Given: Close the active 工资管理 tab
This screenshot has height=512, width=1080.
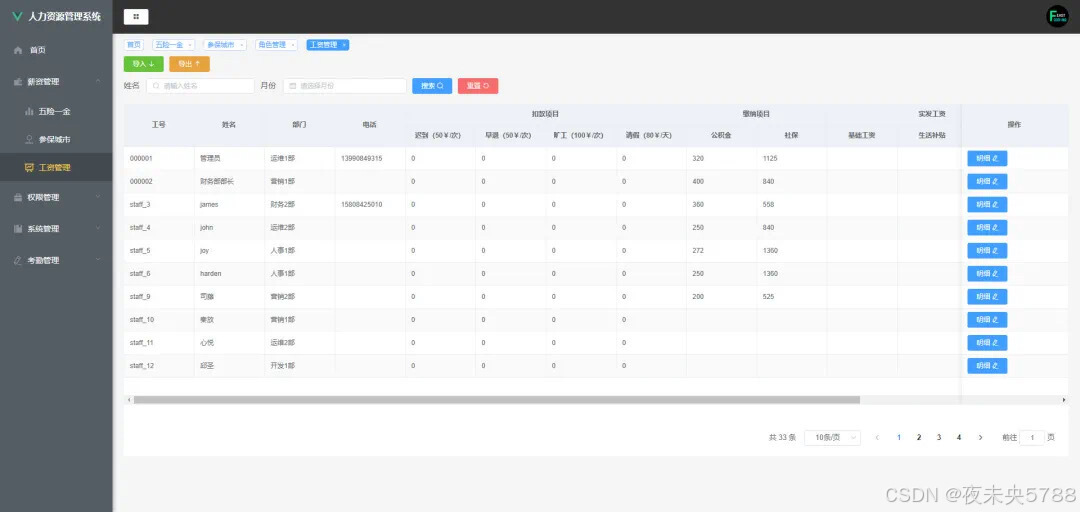Looking at the screenshot, I should tap(344, 45).
